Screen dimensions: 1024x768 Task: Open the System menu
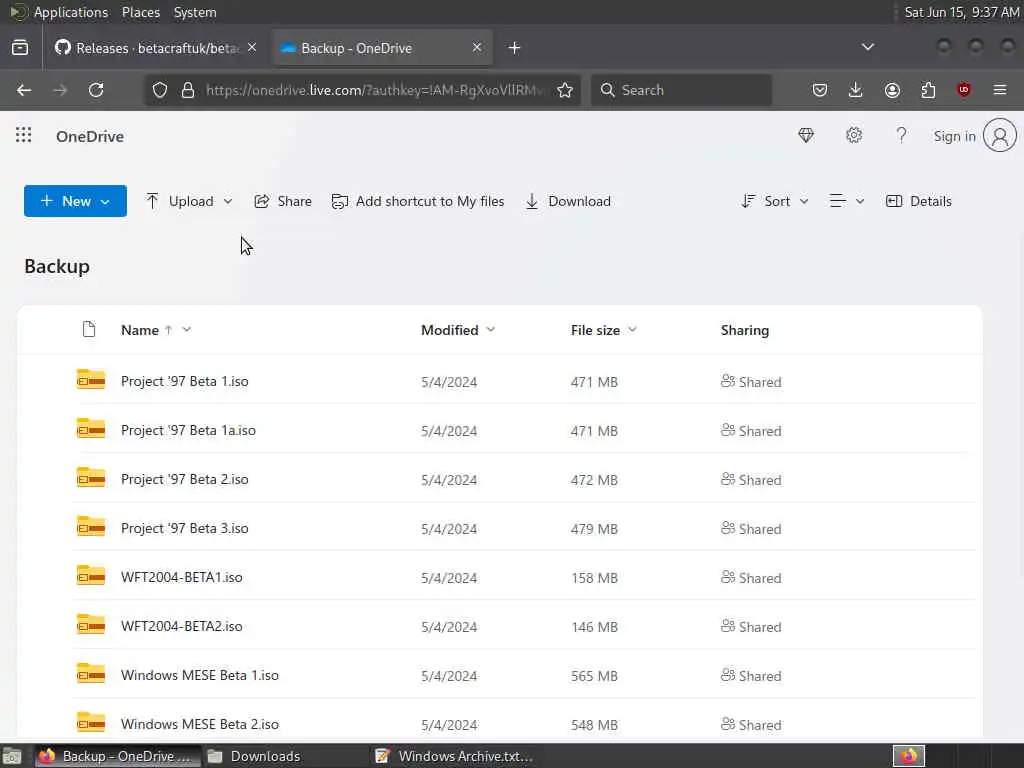pyautogui.click(x=195, y=12)
